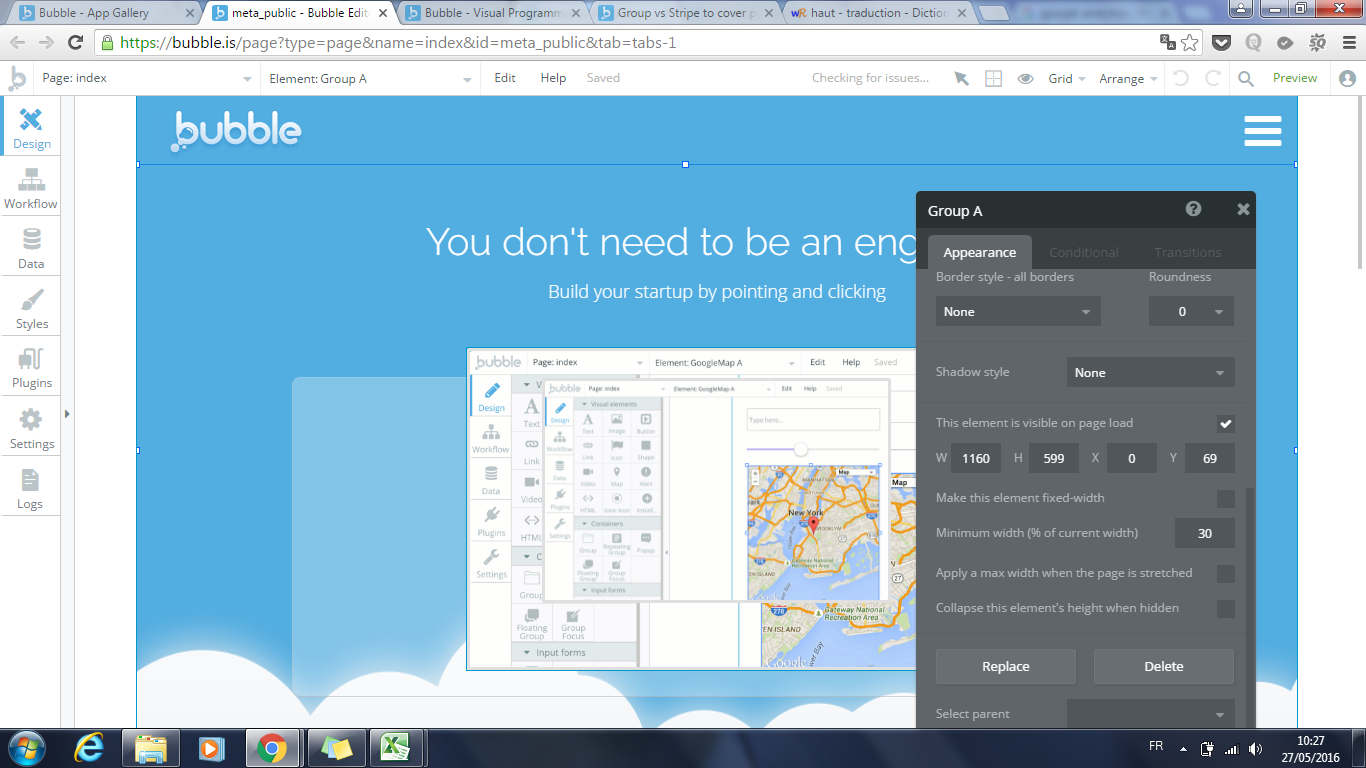Click the height (H) input field
The image size is (1366, 768).
pyautogui.click(x=1054, y=458)
